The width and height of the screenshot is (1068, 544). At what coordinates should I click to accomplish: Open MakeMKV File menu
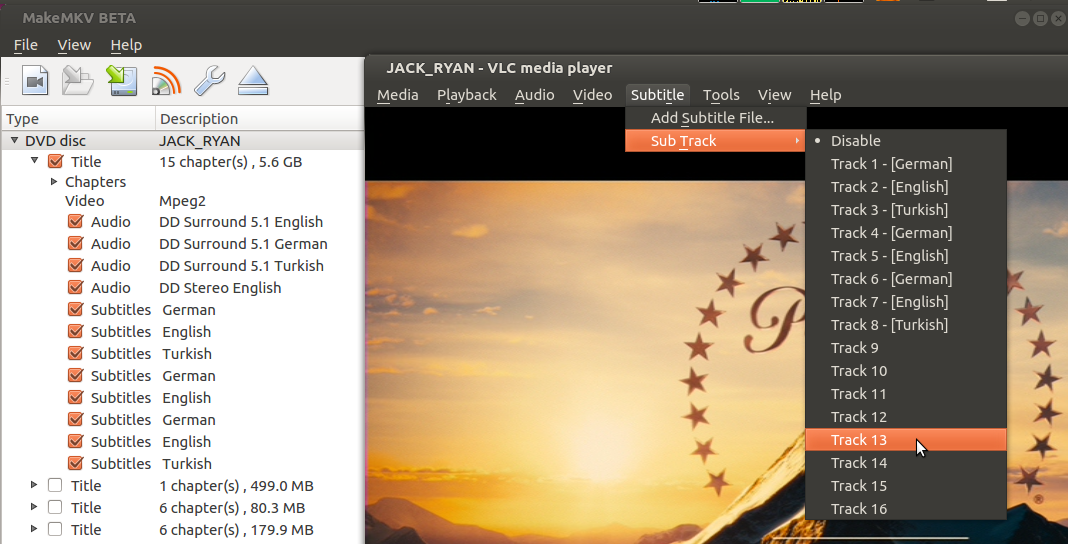coord(26,45)
